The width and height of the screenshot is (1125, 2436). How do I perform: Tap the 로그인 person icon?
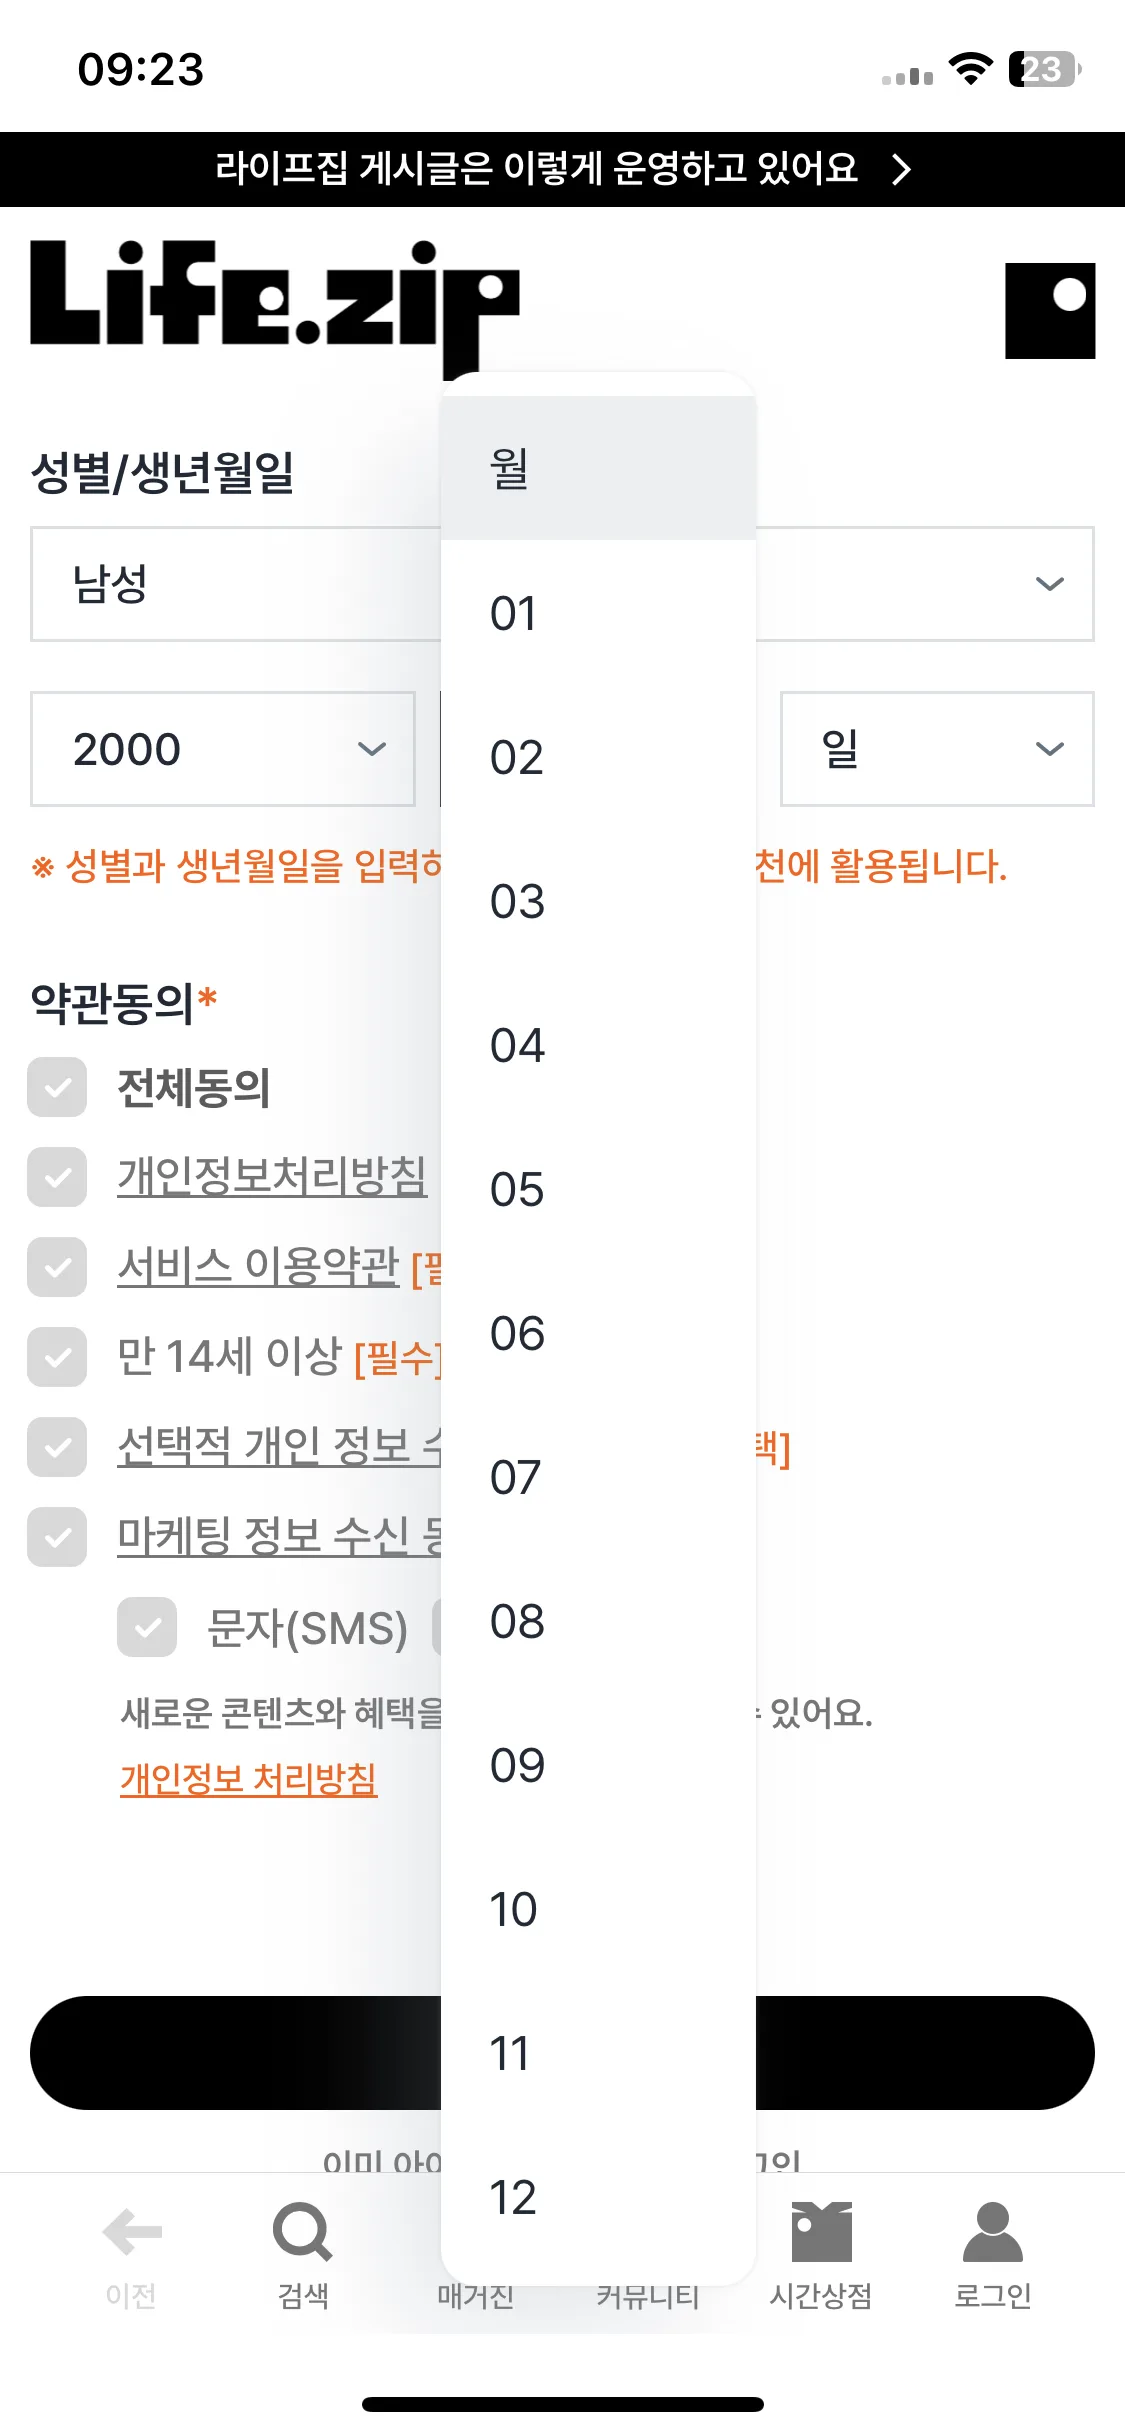(x=992, y=2231)
